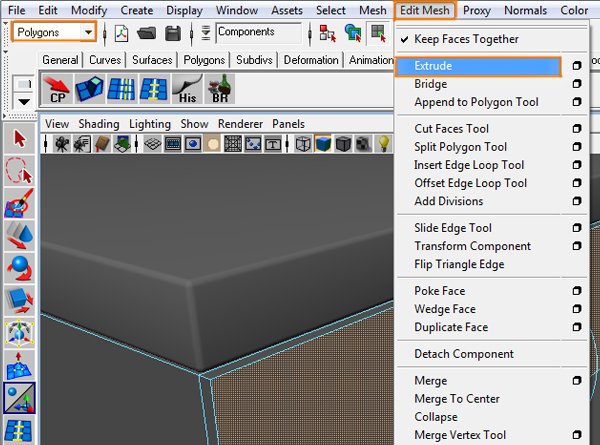600x445 pixels.
Task: Activate the Move tool with cone icon
Action: pyautogui.click(x=19, y=235)
